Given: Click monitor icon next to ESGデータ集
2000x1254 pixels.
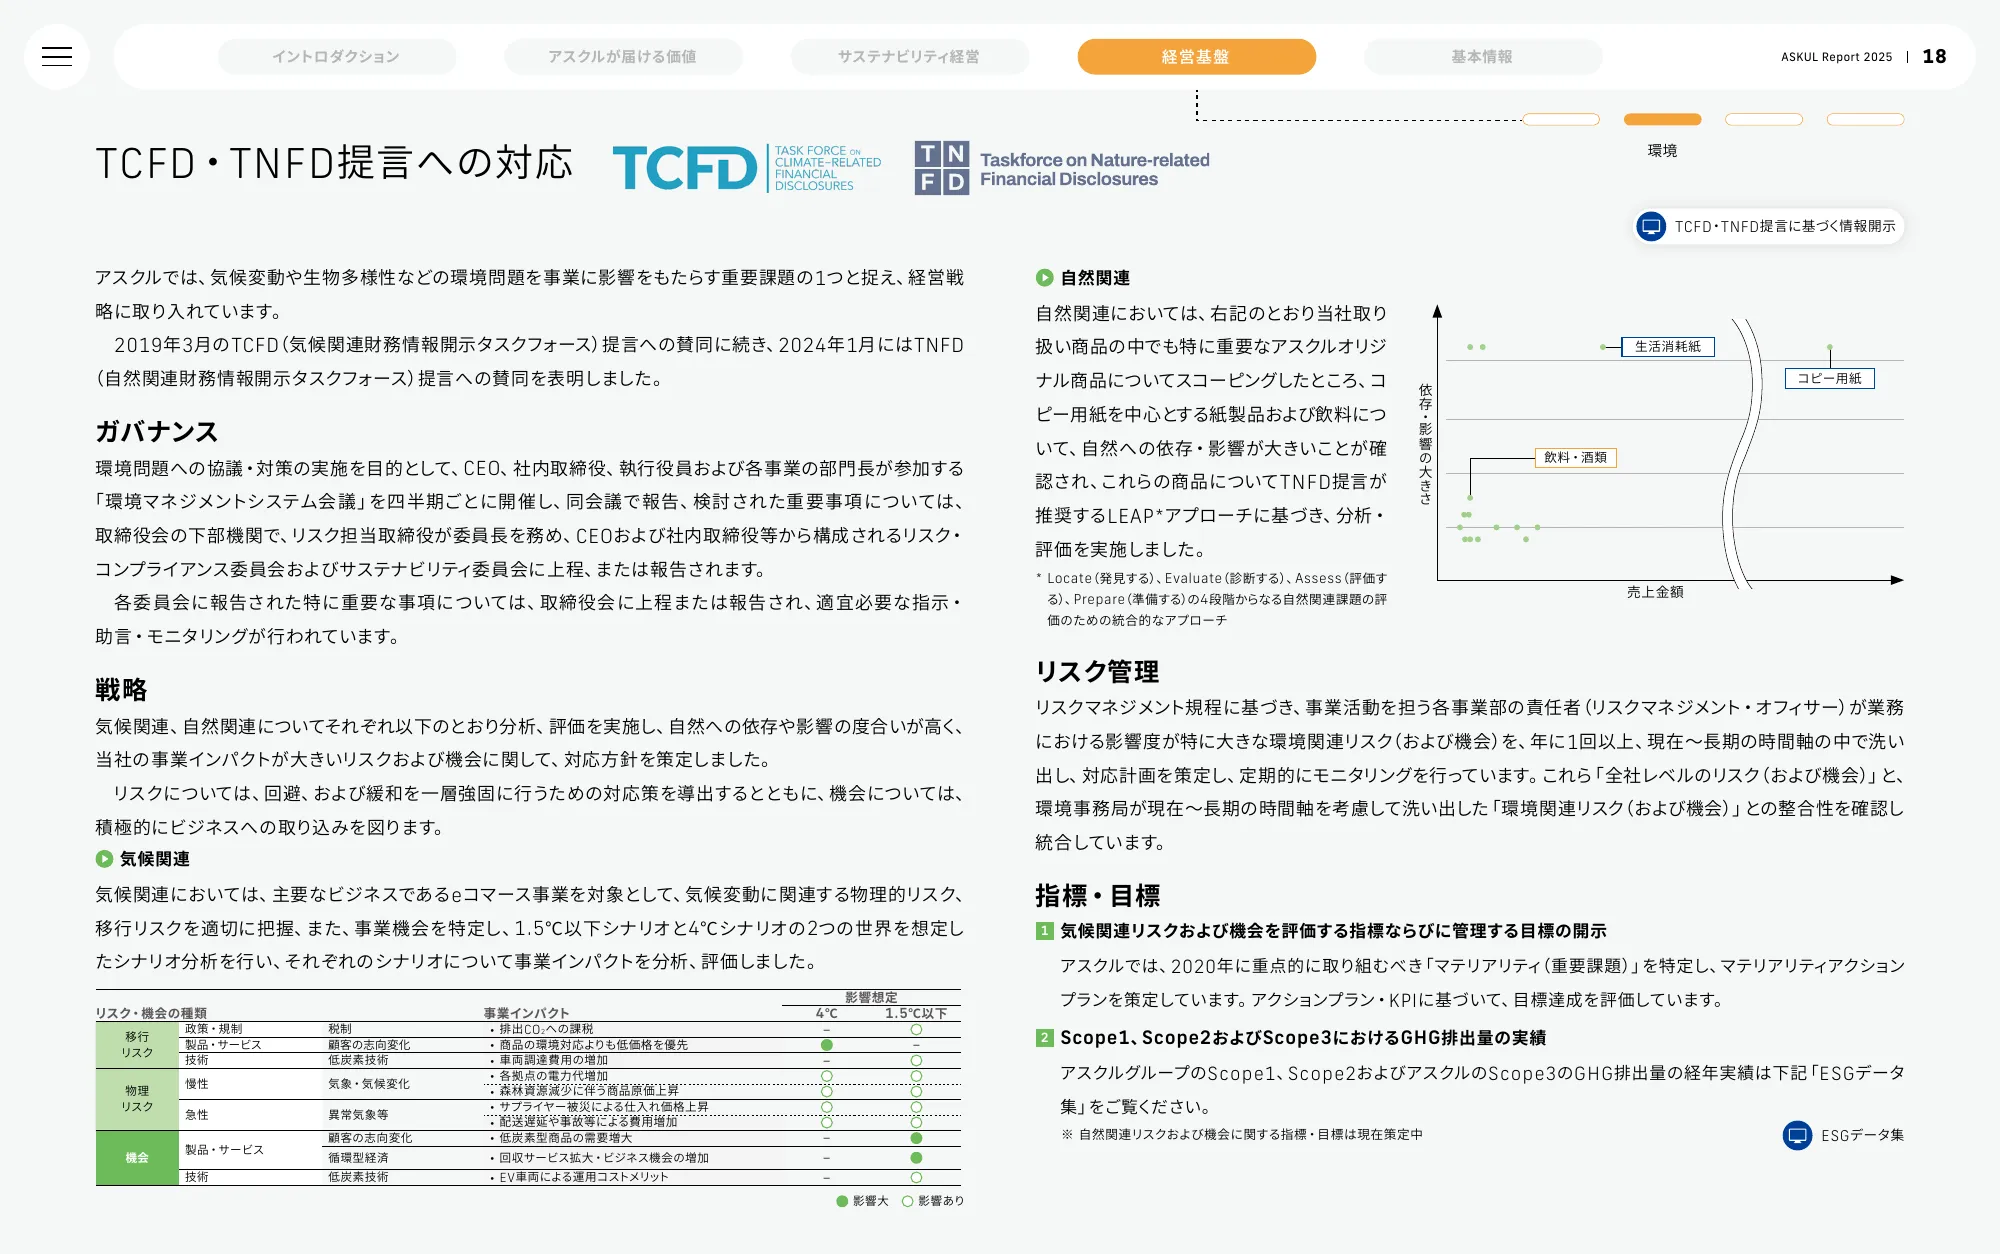Looking at the screenshot, I should click(x=1797, y=1136).
